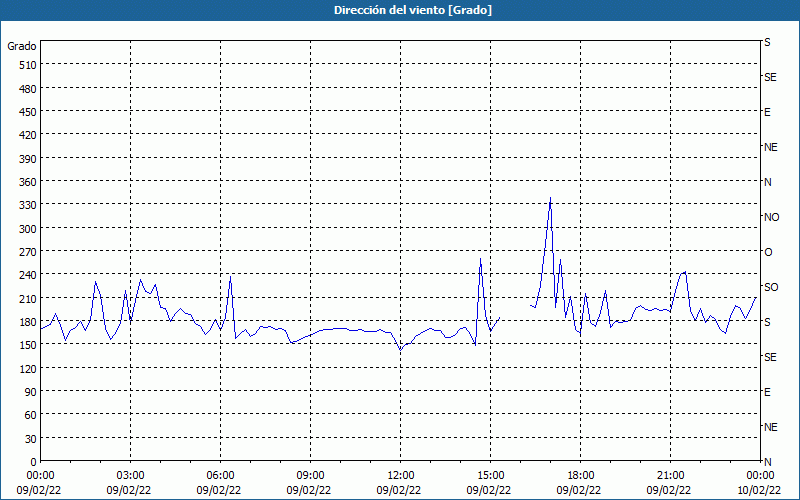Screen dimensions: 800x500
Task: Click the 'NE' compass label aligned with 390
Action: [770, 147]
